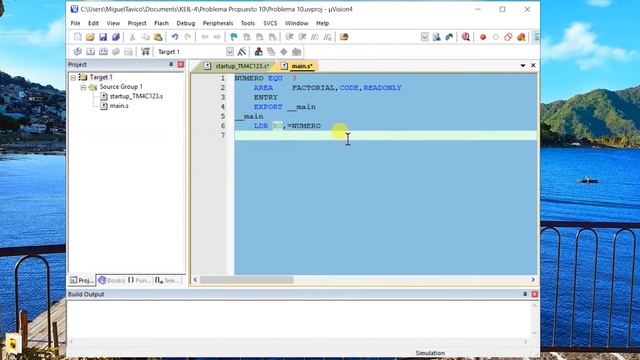The image size is (640, 360).
Task: Close the active editor tab with X
Action: (533, 65)
